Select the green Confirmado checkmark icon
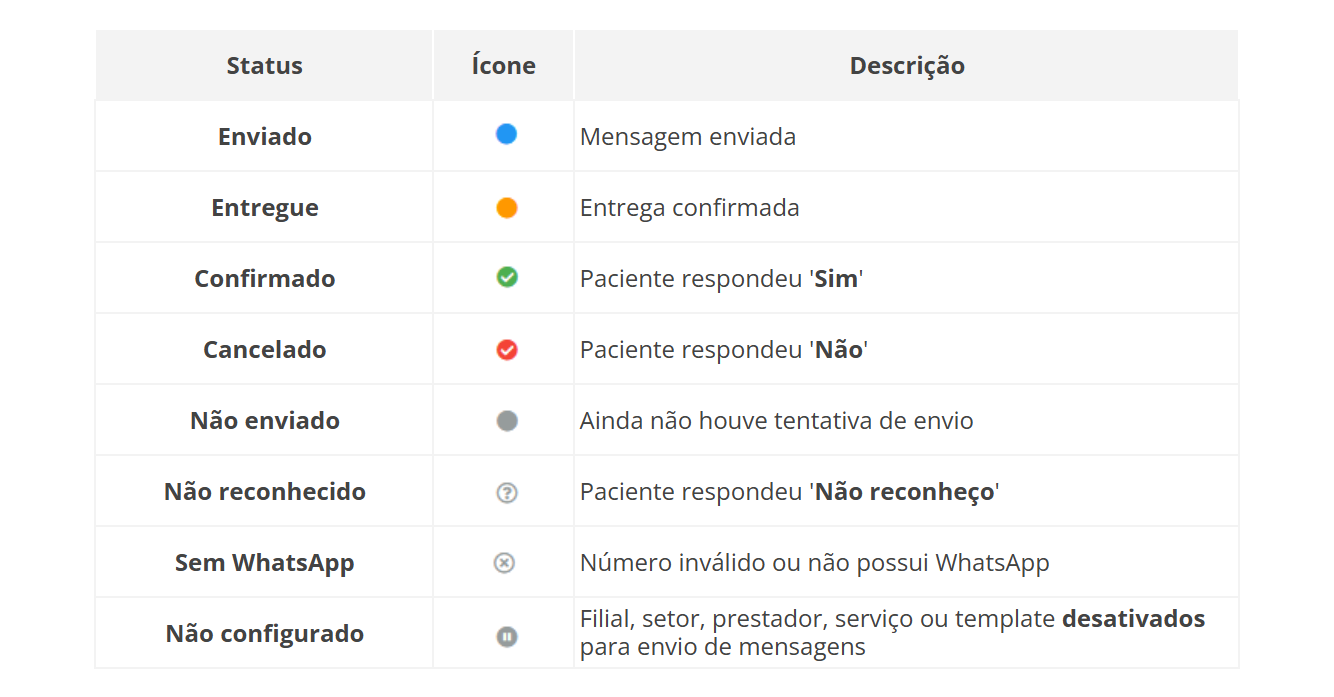This screenshot has width=1334, height=697. pyautogui.click(x=507, y=277)
